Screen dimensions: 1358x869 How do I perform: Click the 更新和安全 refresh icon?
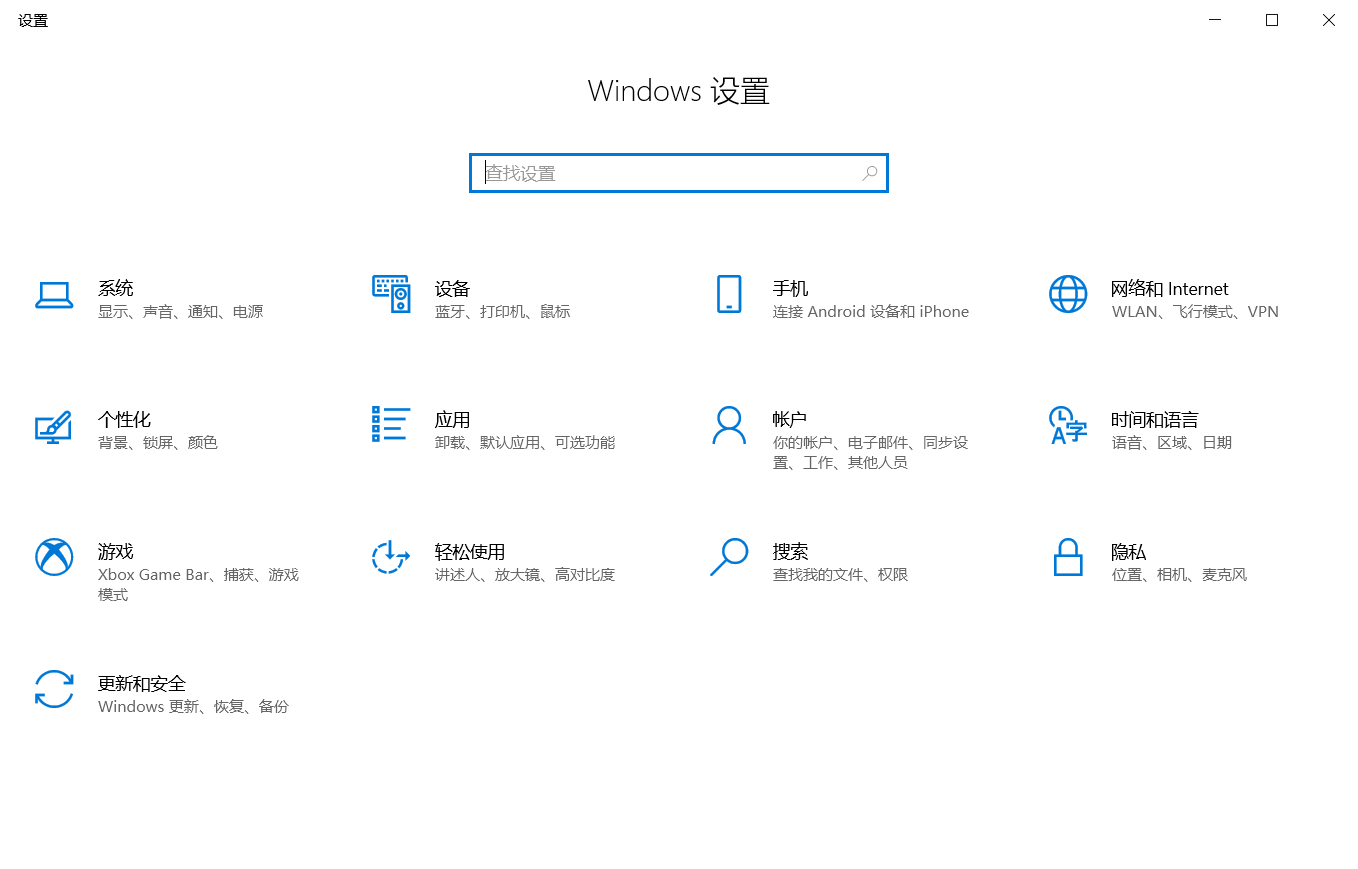54,691
